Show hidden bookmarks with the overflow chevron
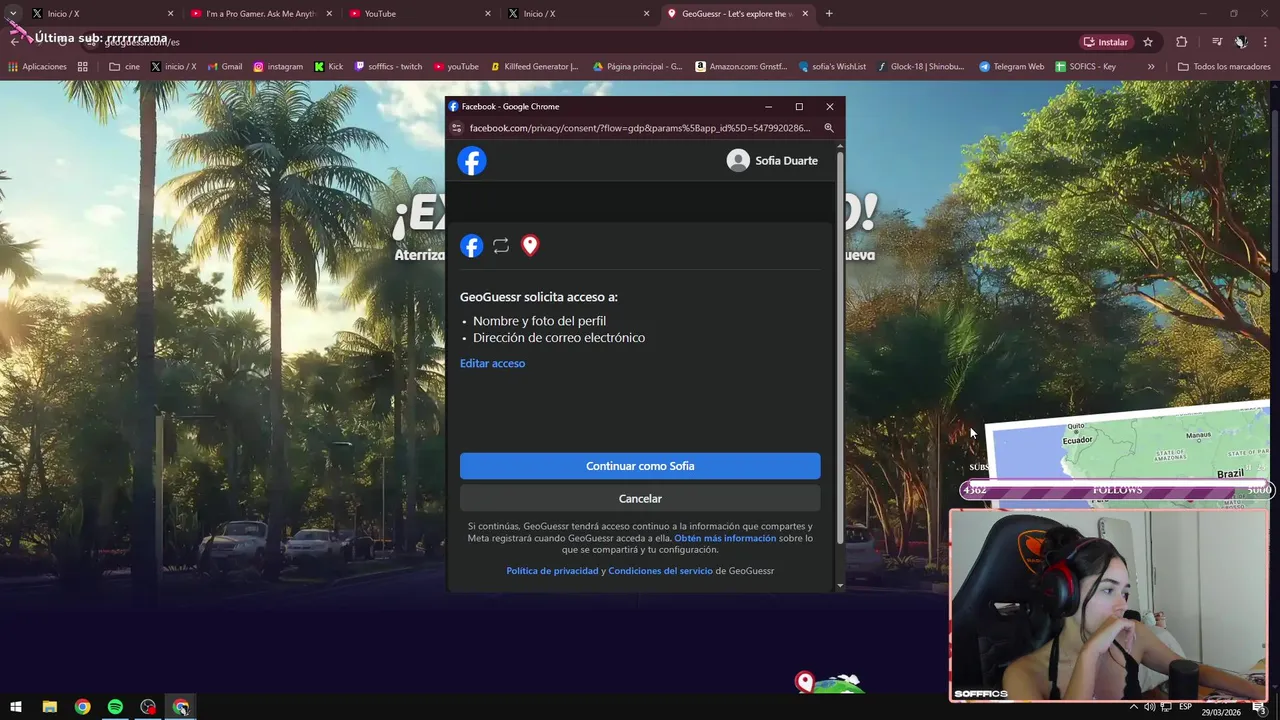The width and height of the screenshot is (1280, 720). 1151,67
